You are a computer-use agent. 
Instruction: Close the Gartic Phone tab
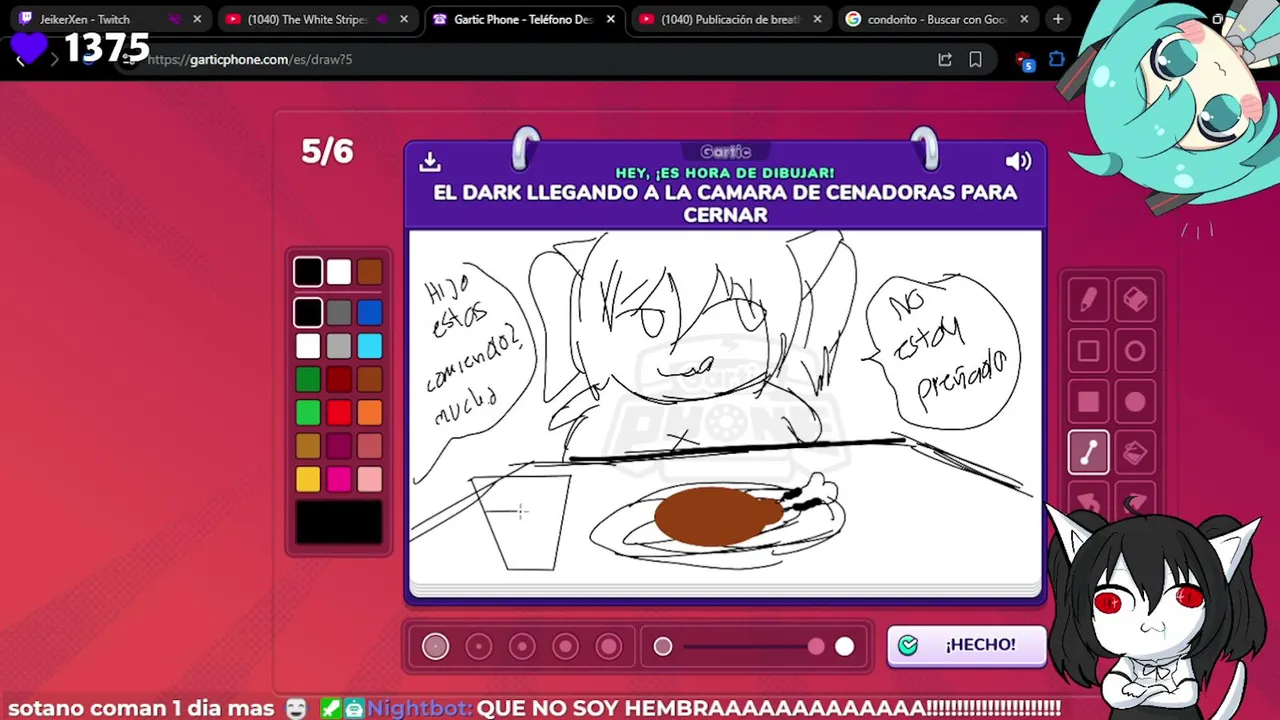610,19
